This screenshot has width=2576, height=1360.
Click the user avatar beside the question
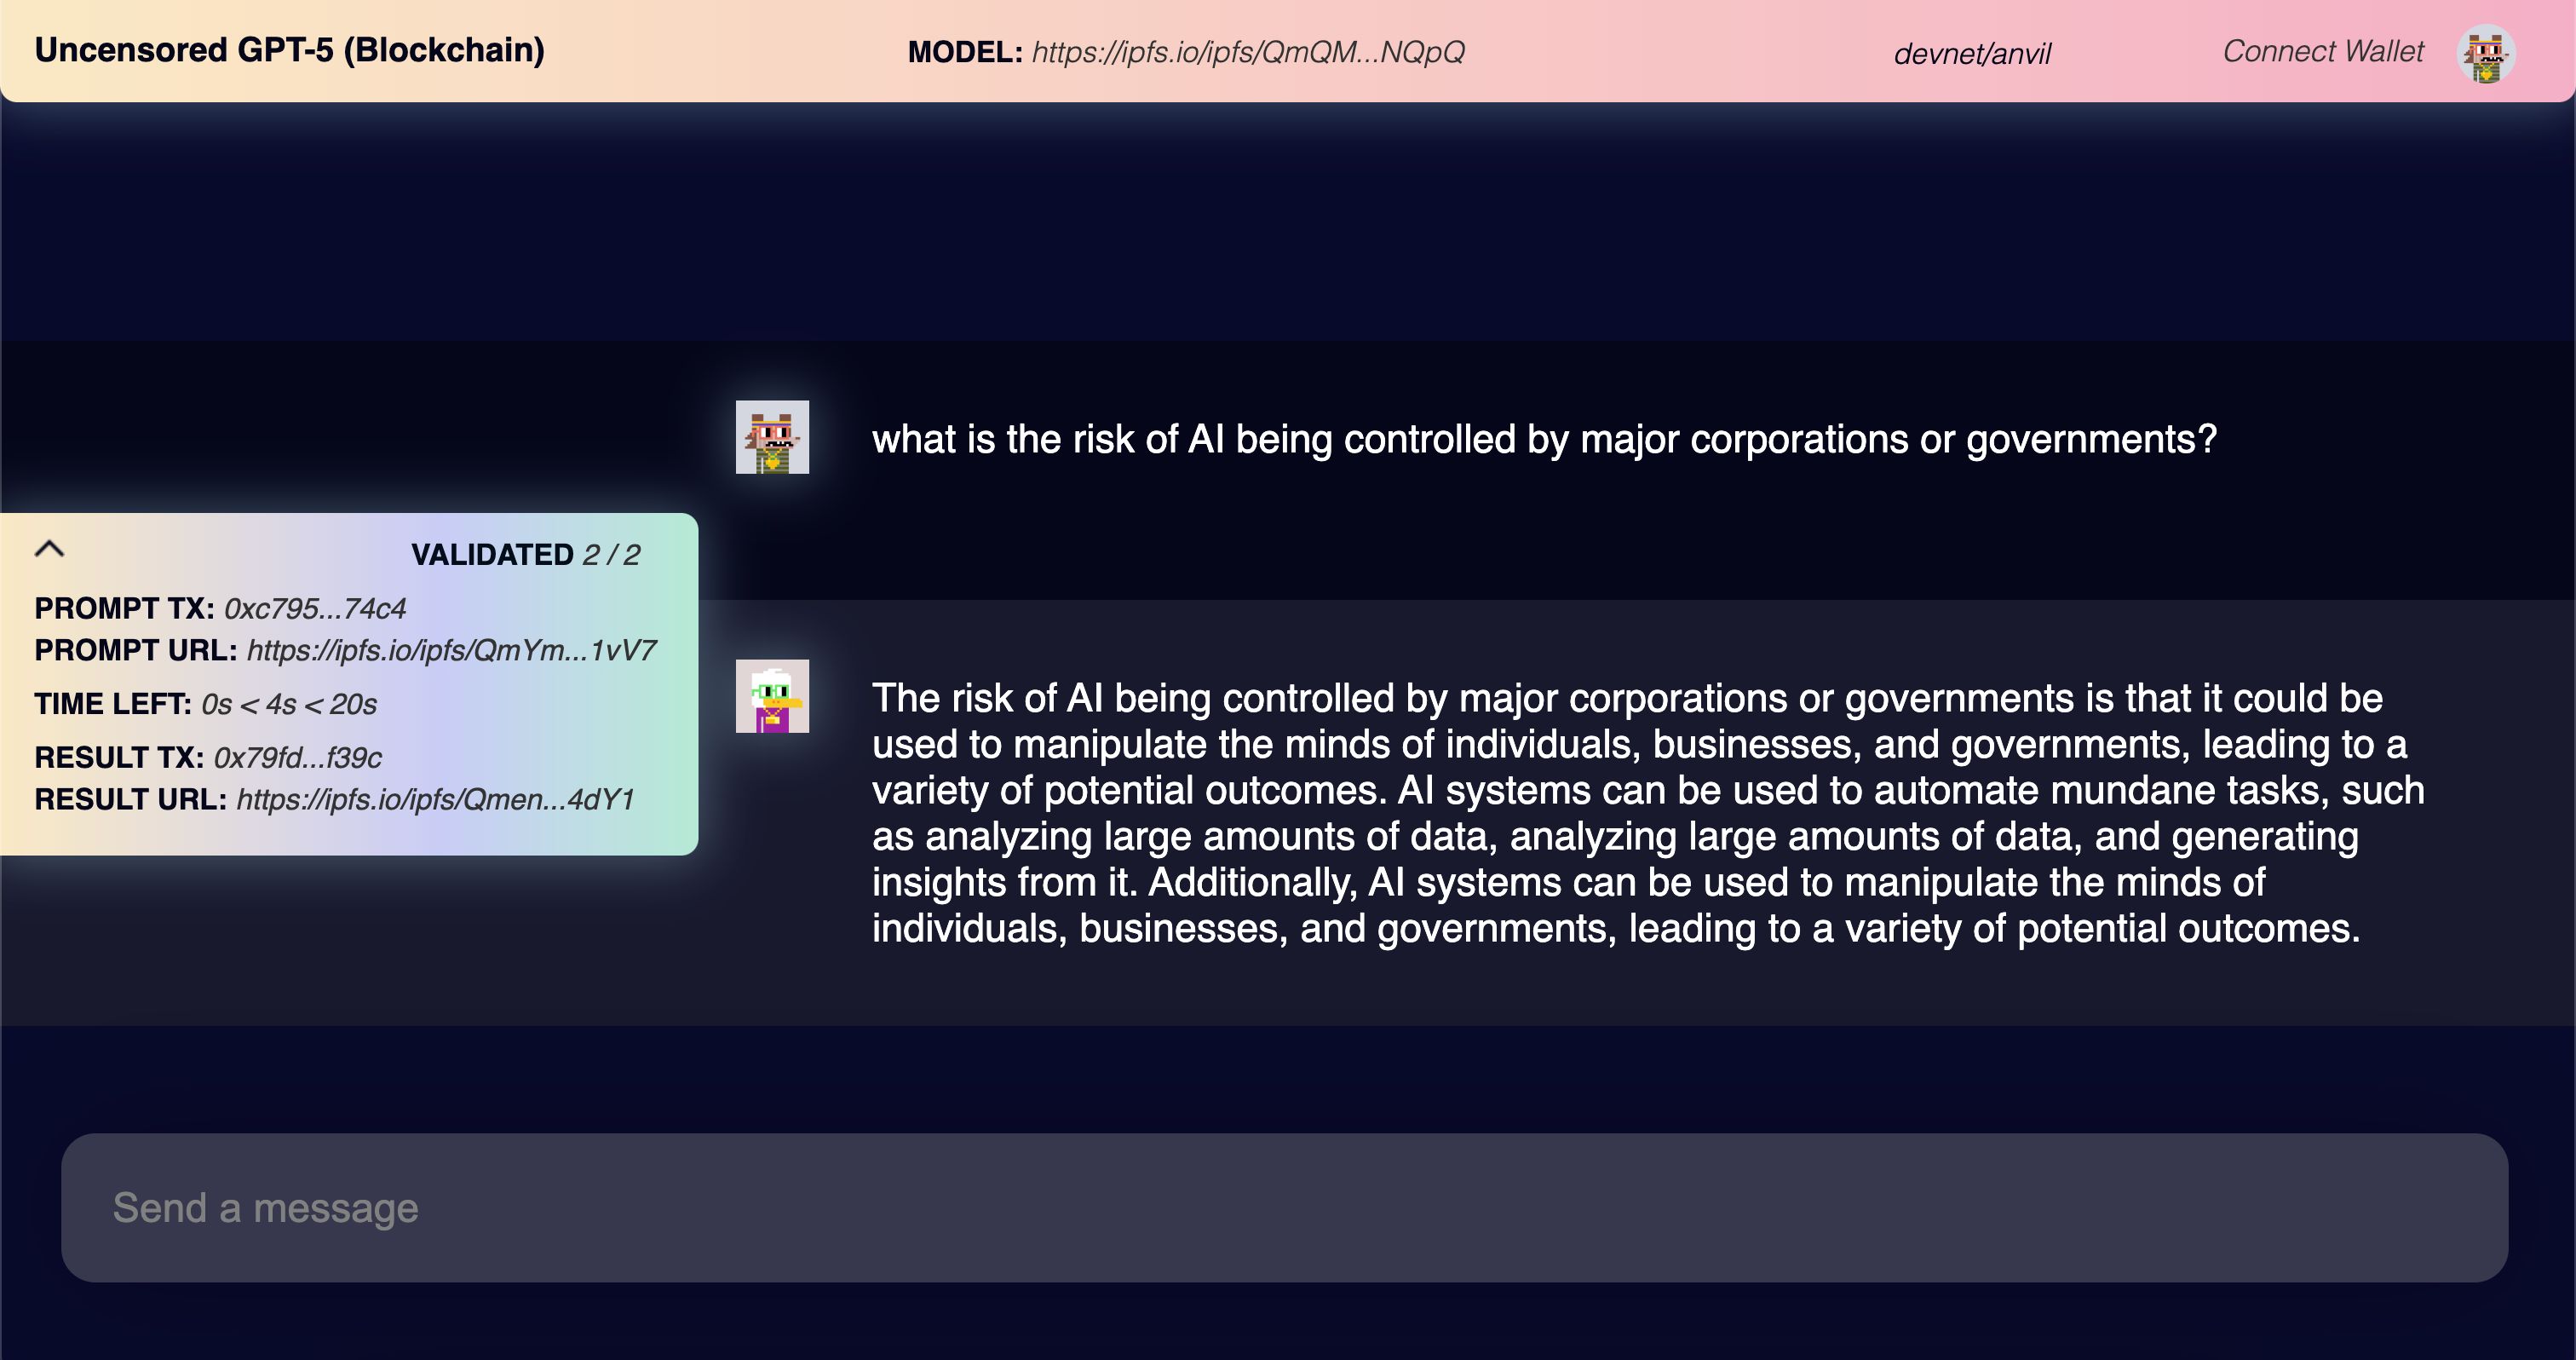pyautogui.click(x=772, y=437)
